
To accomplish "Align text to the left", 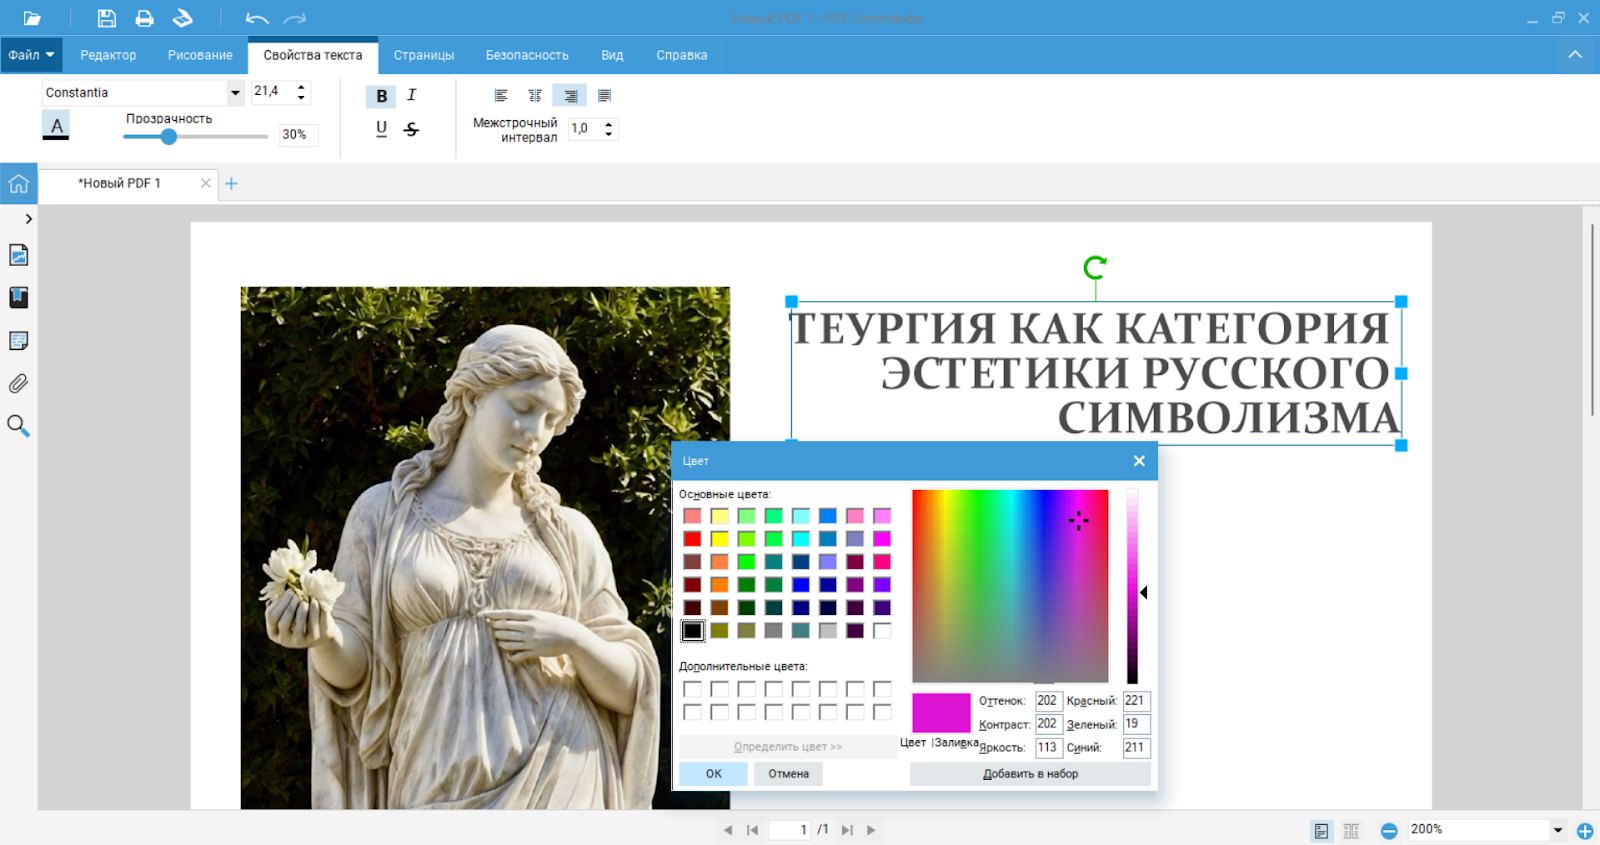I will pyautogui.click(x=501, y=96).
